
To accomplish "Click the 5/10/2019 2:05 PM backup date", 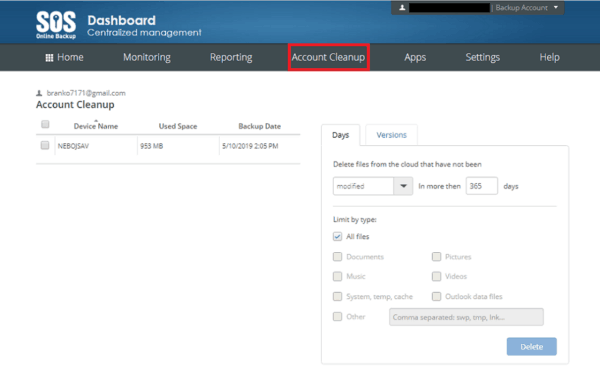I will (x=250, y=146).
